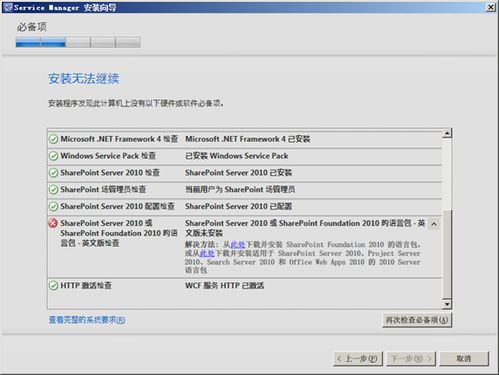The height and width of the screenshot is (375, 499).
Task: Click the wizard progress bar under 必备项
Action: [x=78, y=42]
